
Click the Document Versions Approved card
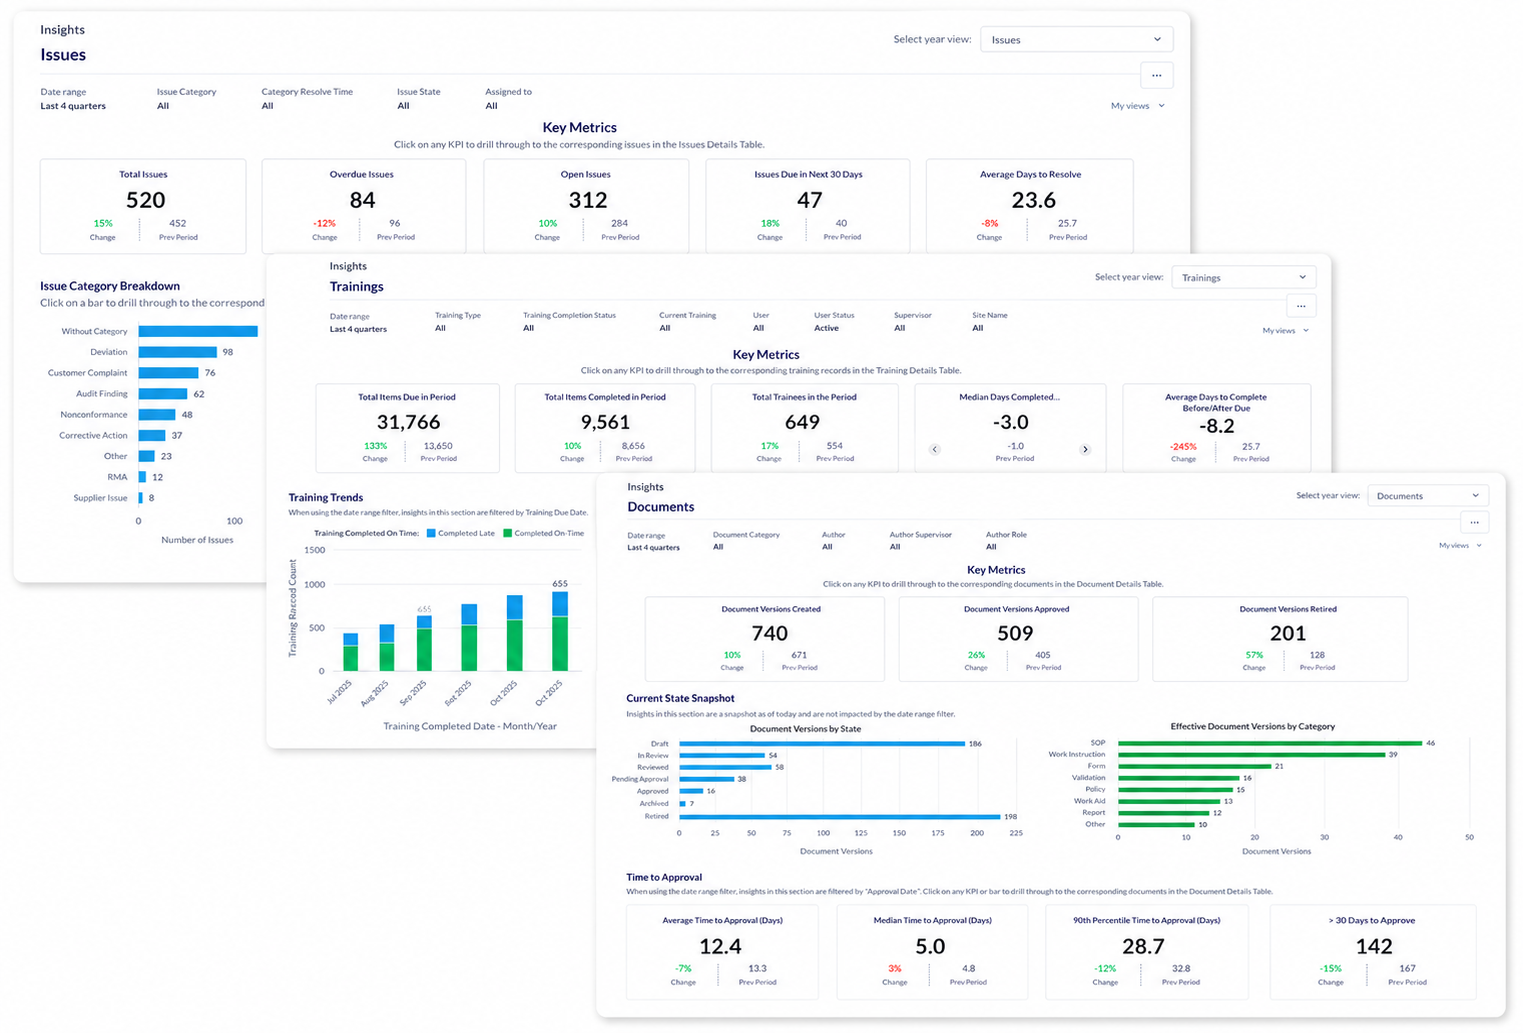(x=1018, y=639)
